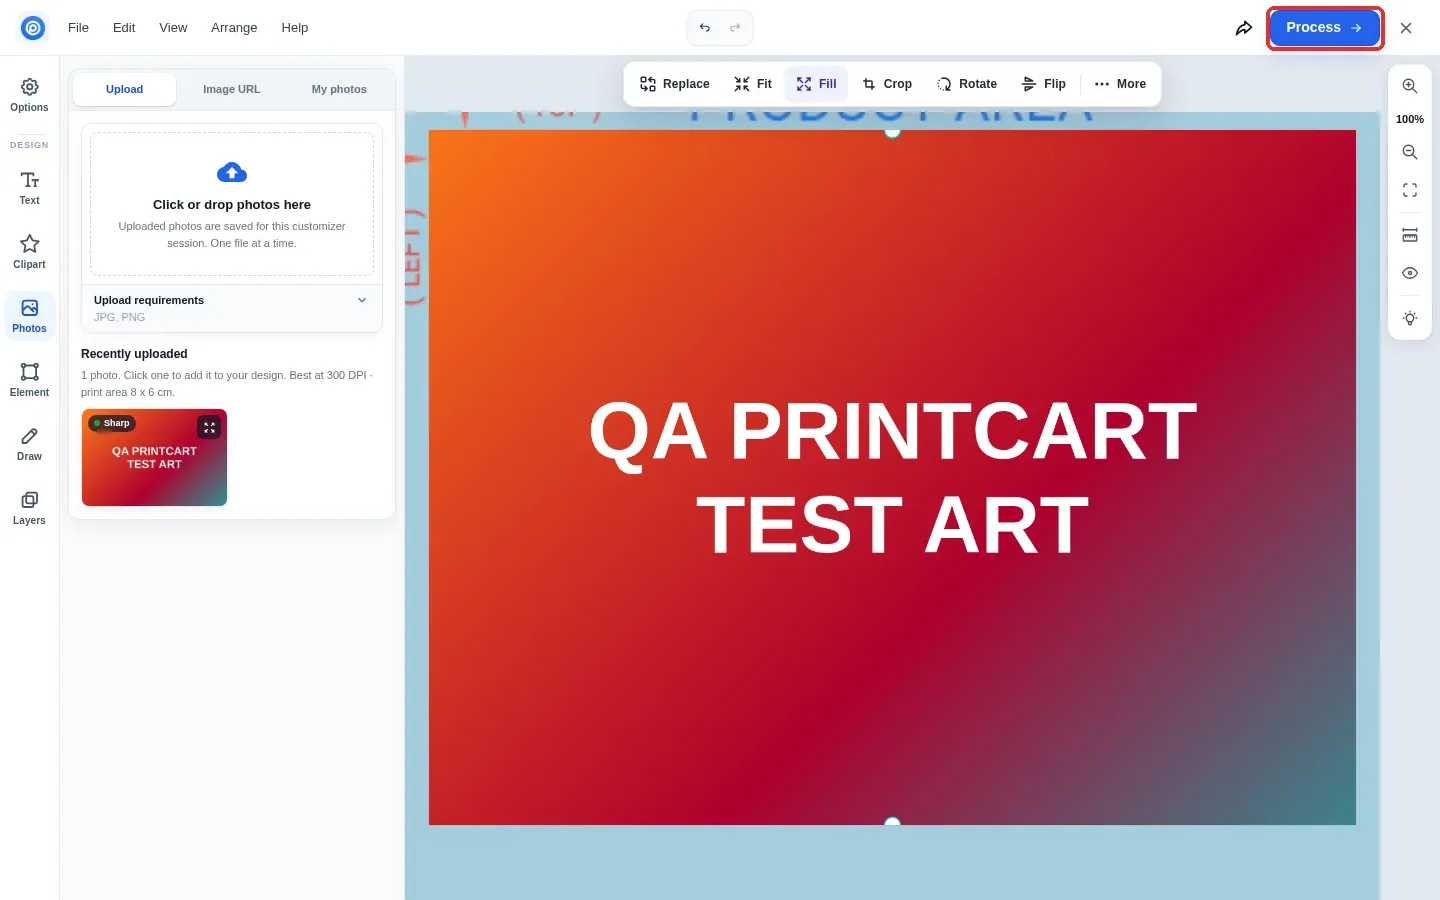1440x900 pixels.
Task: Fit the image to the area
Action: point(753,84)
